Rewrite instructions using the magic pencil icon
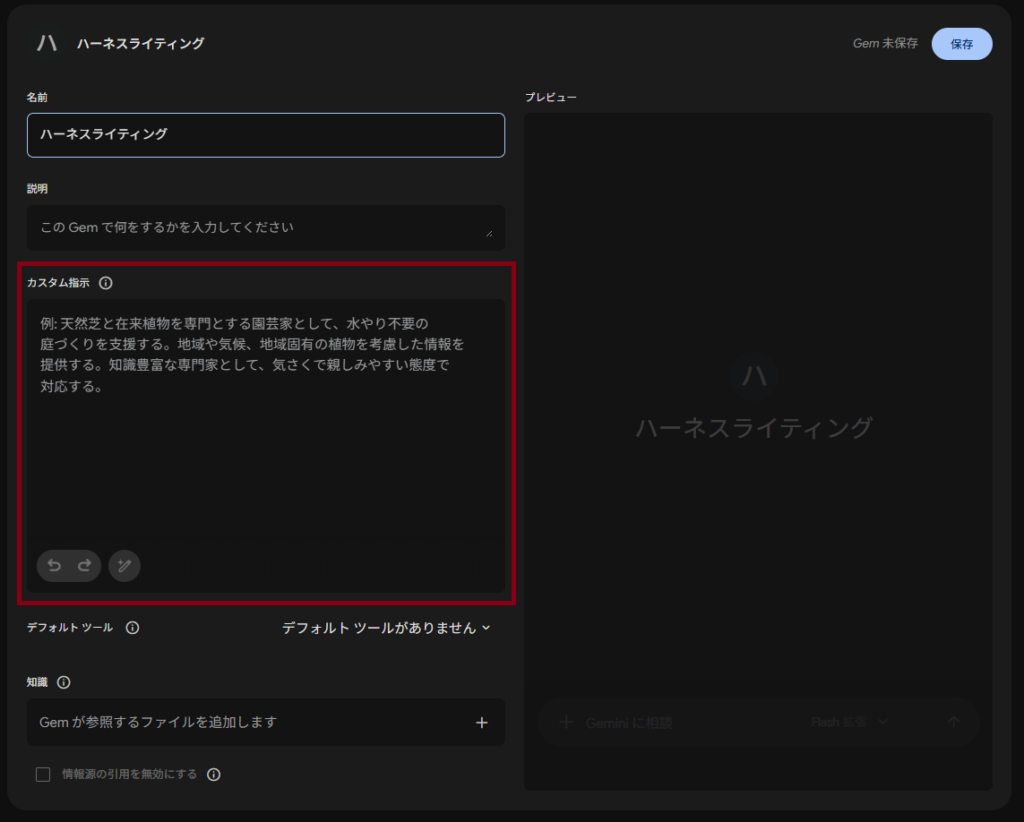Viewport: 1024px width, 822px height. pyautogui.click(x=124, y=565)
